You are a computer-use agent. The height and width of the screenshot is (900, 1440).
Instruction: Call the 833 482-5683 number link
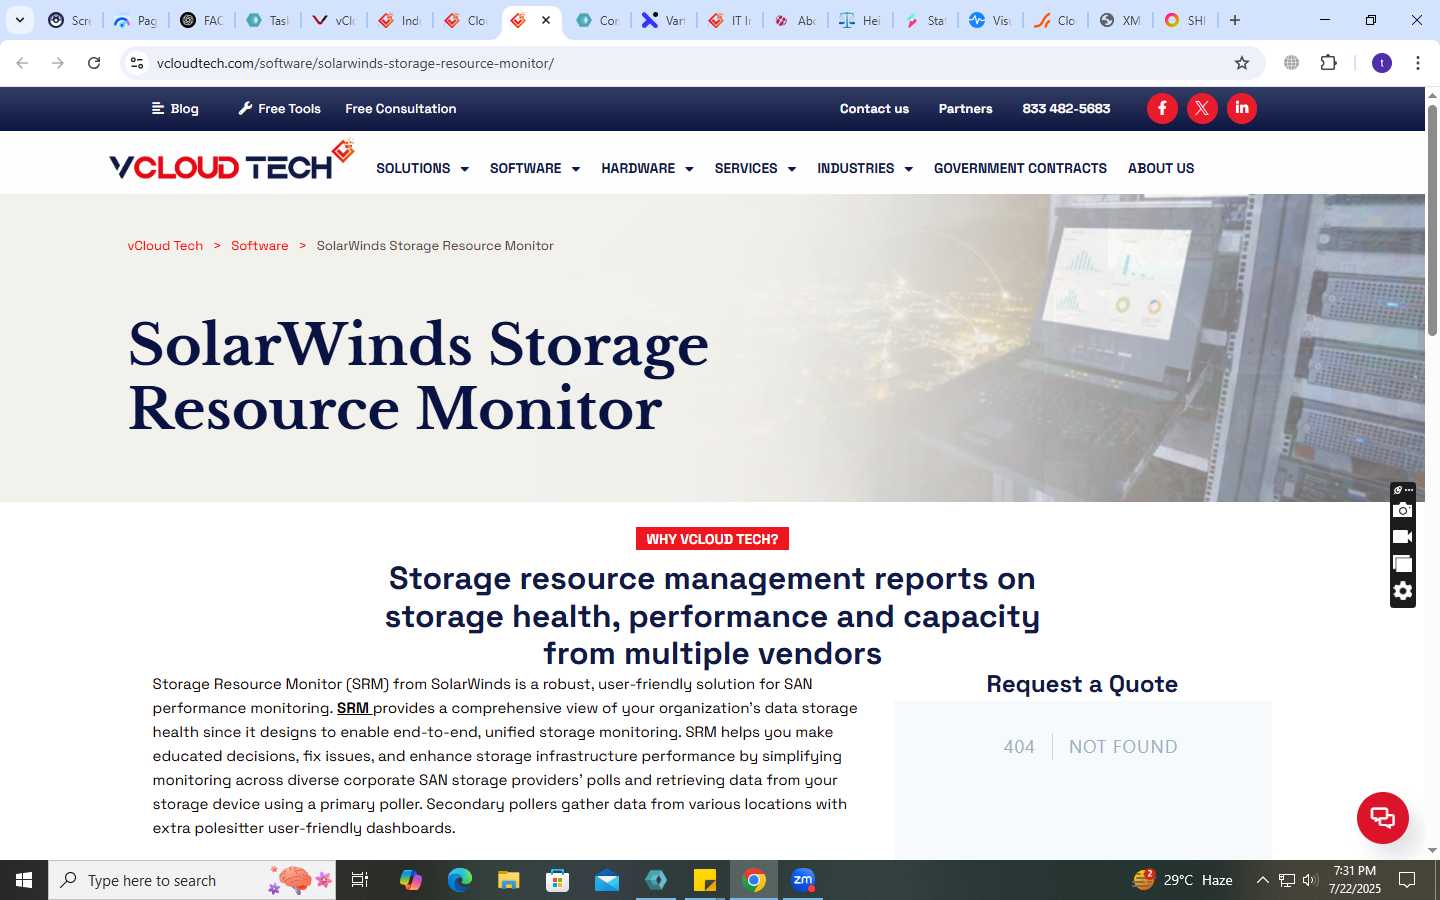click(x=1066, y=109)
